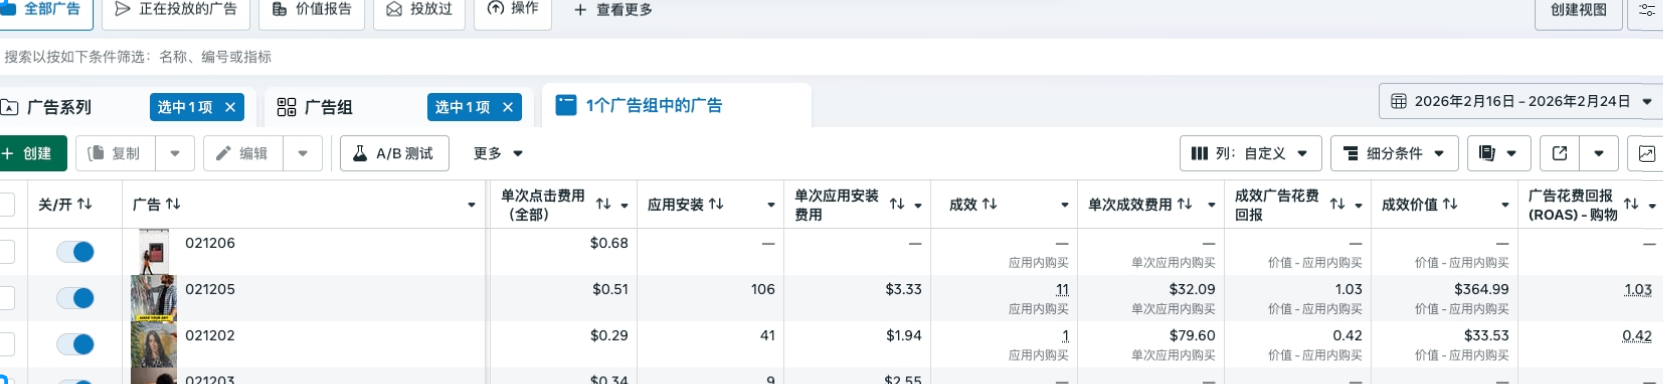The width and height of the screenshot is (1663, 384).
Task: Sort by 单次成效费用 column
Action: 1185,204
